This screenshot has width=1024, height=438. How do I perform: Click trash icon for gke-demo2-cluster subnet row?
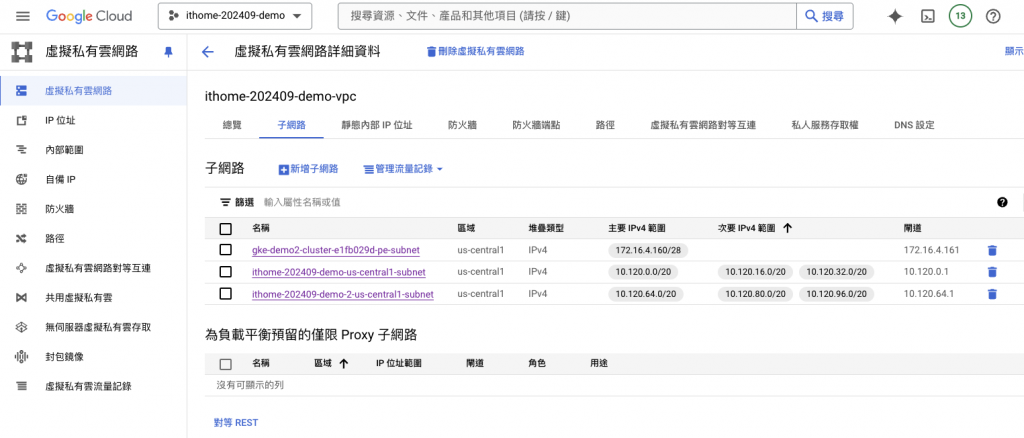click(x=992, y=250)
